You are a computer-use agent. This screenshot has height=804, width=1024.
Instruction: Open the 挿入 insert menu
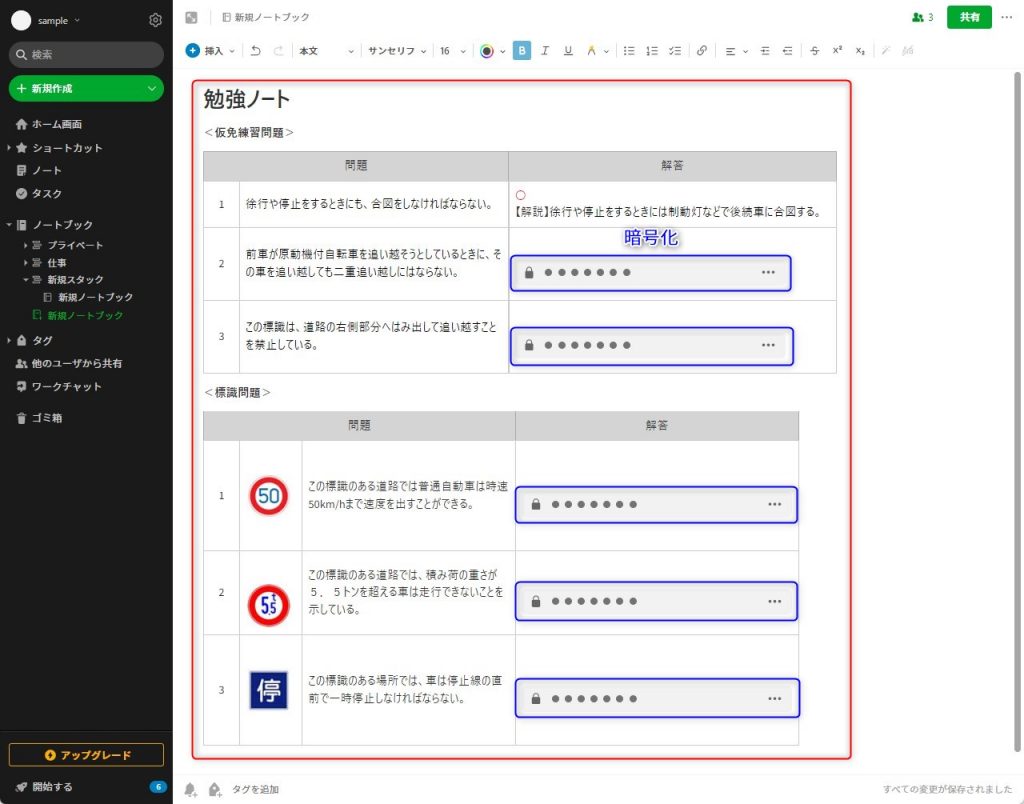click(x=210, y=51)
